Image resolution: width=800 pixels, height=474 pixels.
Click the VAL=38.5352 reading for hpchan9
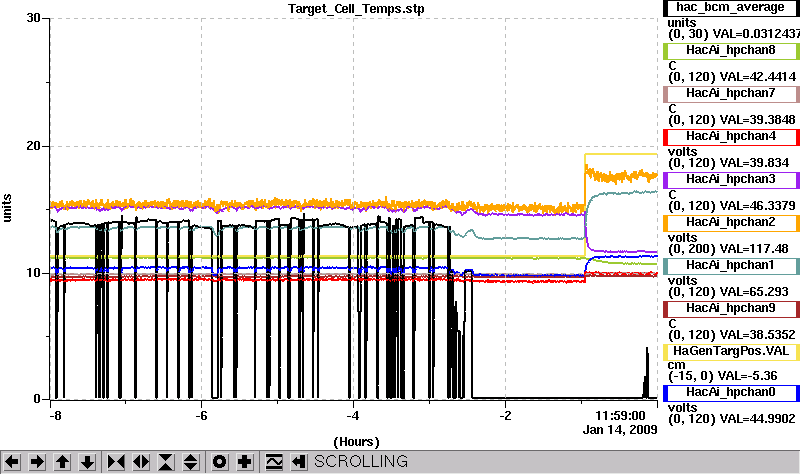[758, 335]
